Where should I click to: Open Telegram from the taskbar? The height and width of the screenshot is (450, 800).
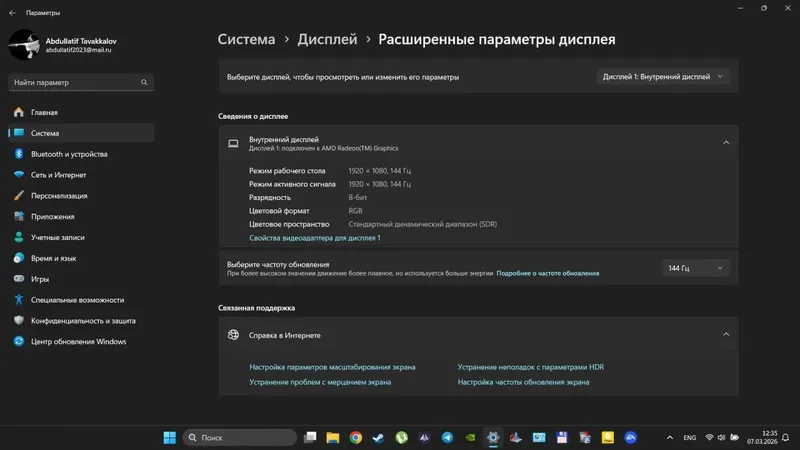pyautogui.click(x=447, y=438)
